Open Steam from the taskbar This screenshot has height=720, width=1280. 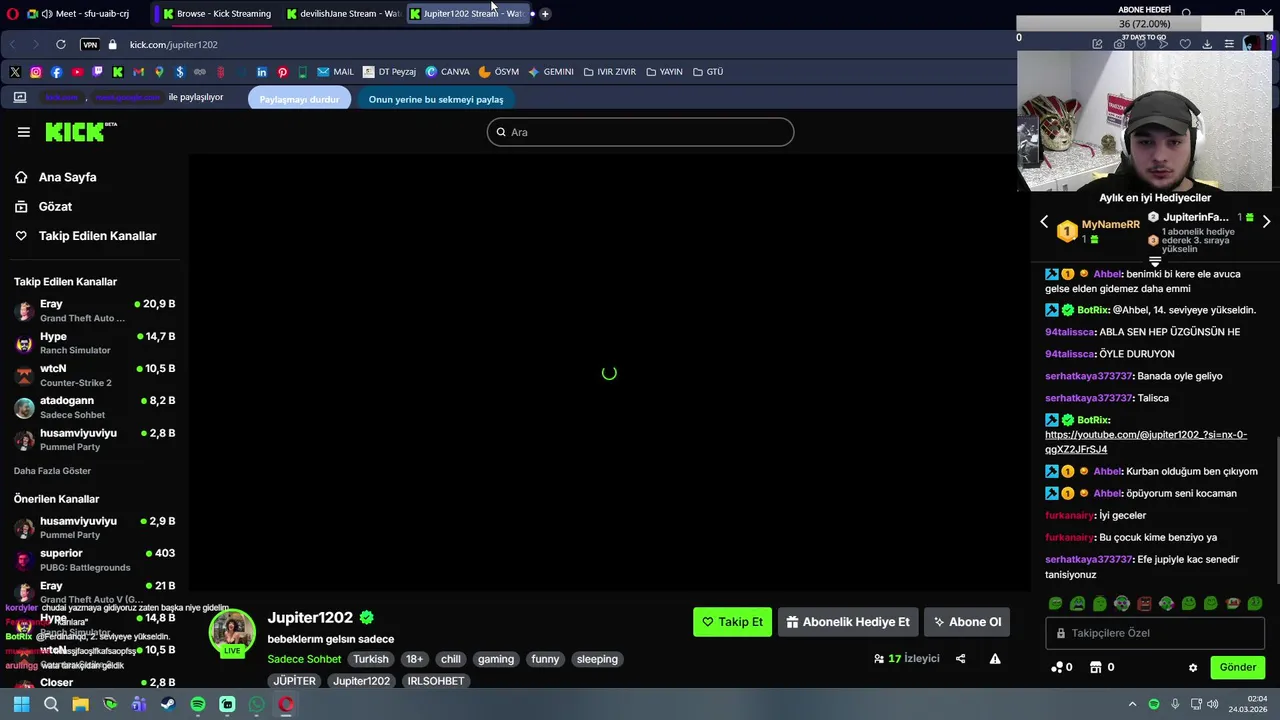tap(168, 705)
